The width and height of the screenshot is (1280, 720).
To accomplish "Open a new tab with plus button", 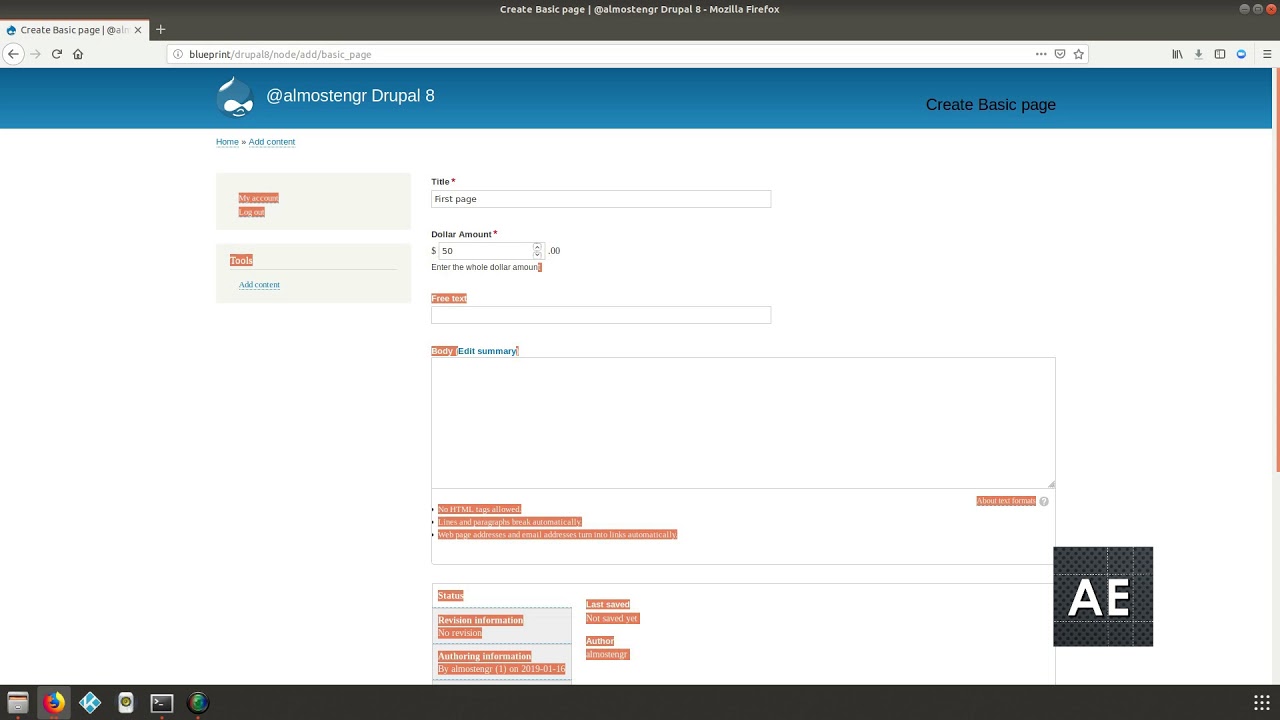I will [x=160, y=30].
